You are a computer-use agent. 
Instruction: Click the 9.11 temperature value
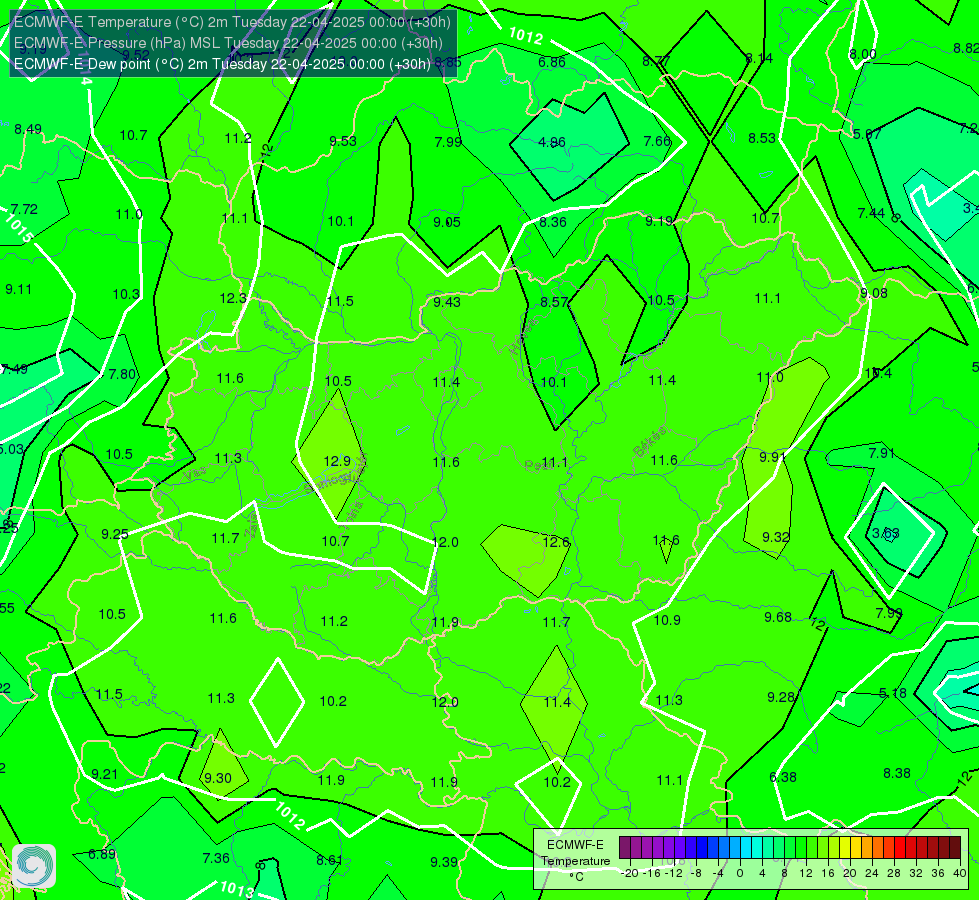(18, 290)
